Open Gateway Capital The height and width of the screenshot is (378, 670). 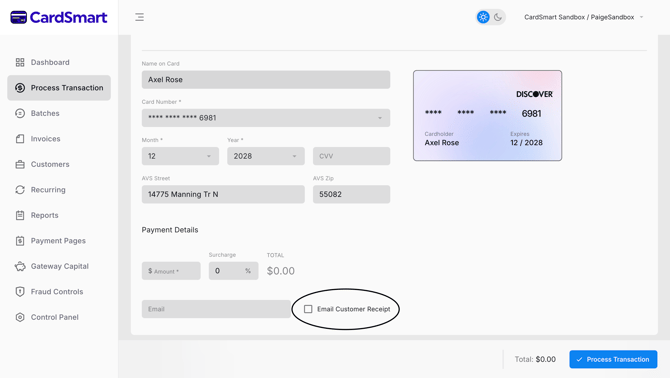[x=59, y=267]
